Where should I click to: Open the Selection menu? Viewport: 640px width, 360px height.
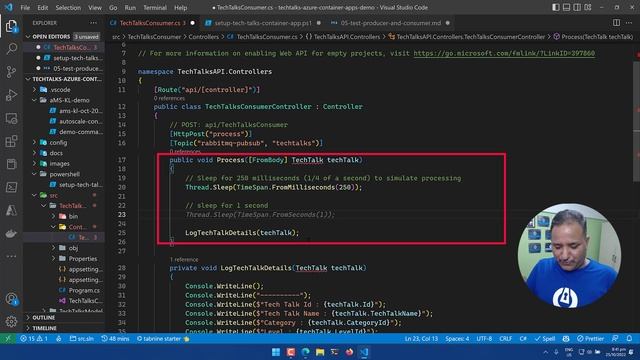(68, 7)
